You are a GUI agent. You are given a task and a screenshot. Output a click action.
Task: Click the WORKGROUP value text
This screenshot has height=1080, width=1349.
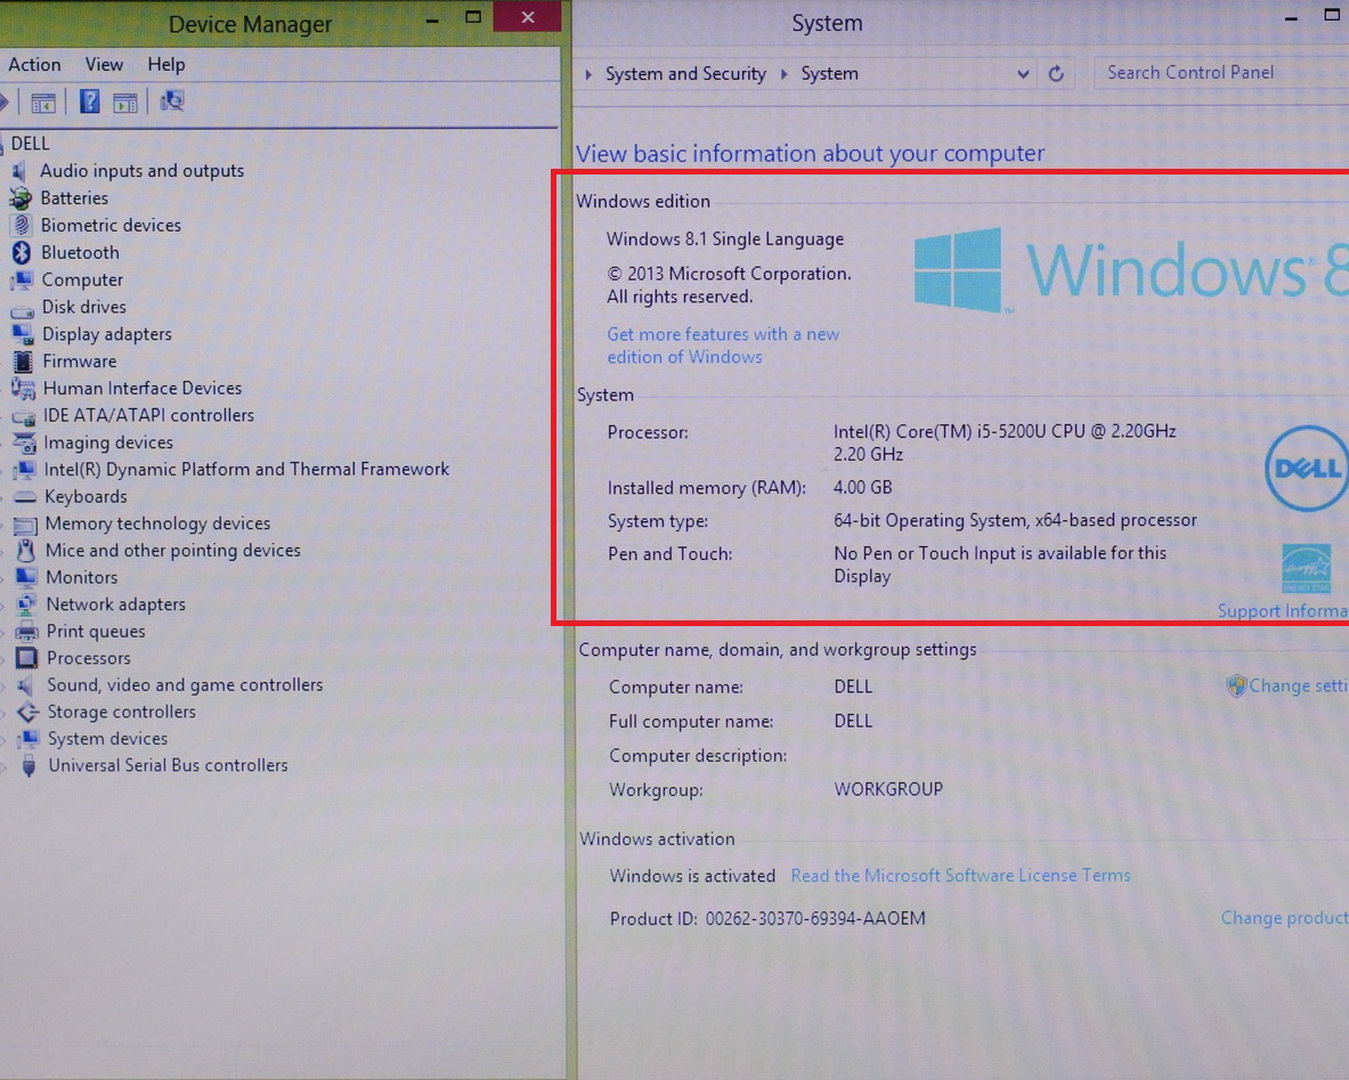(889, 790)
